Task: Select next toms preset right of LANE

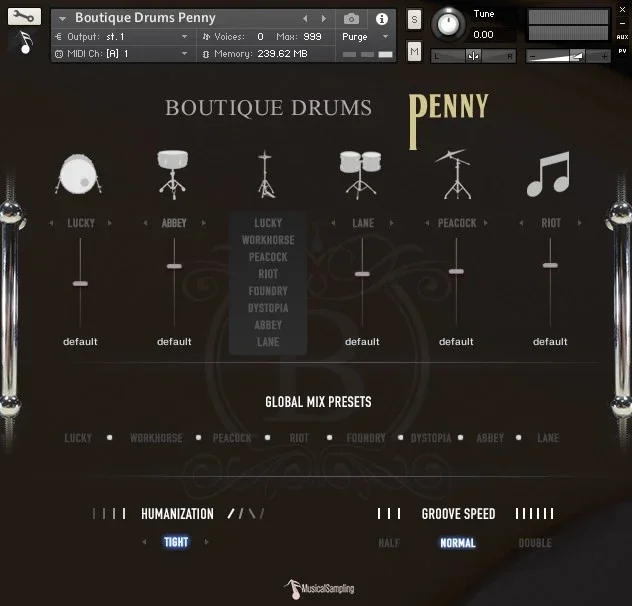Action: click(x=391, y=223)
